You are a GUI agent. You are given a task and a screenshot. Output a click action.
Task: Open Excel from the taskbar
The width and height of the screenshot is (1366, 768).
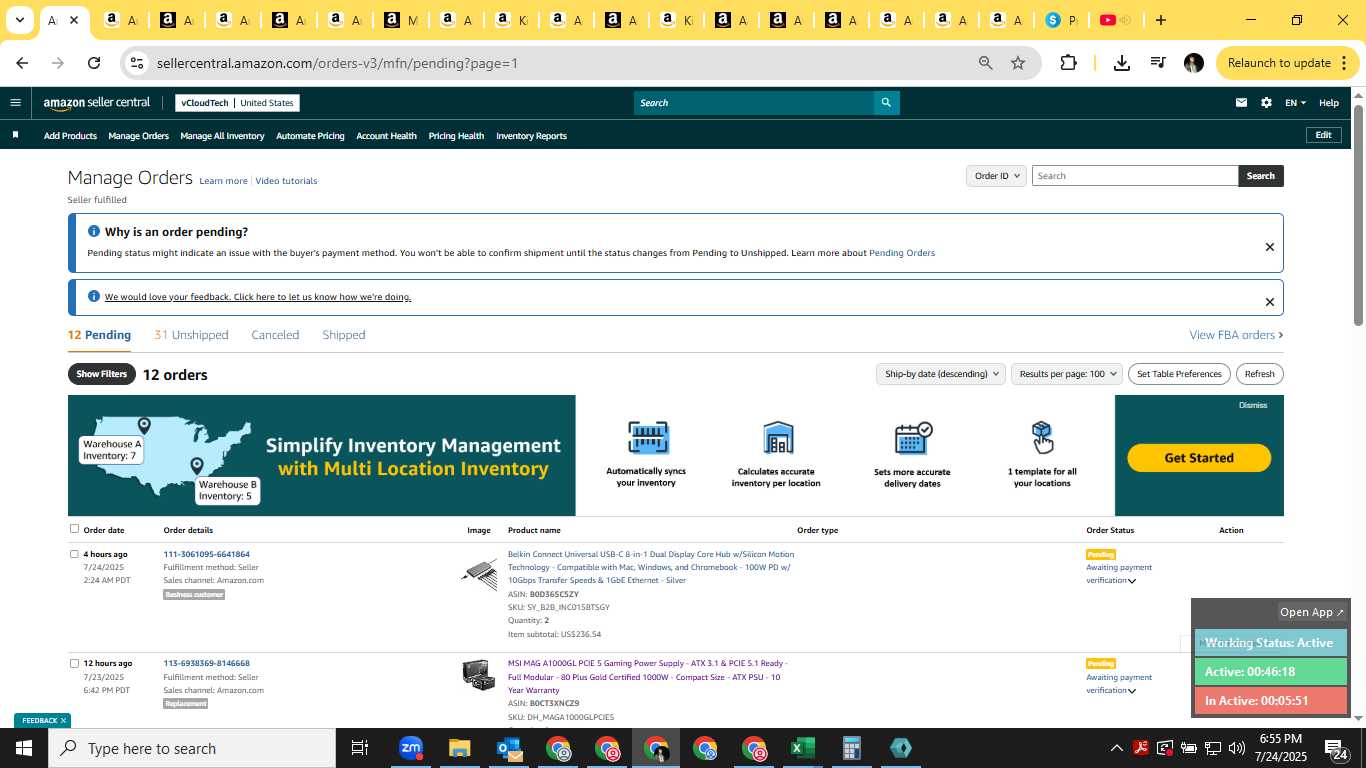[802, 748]
